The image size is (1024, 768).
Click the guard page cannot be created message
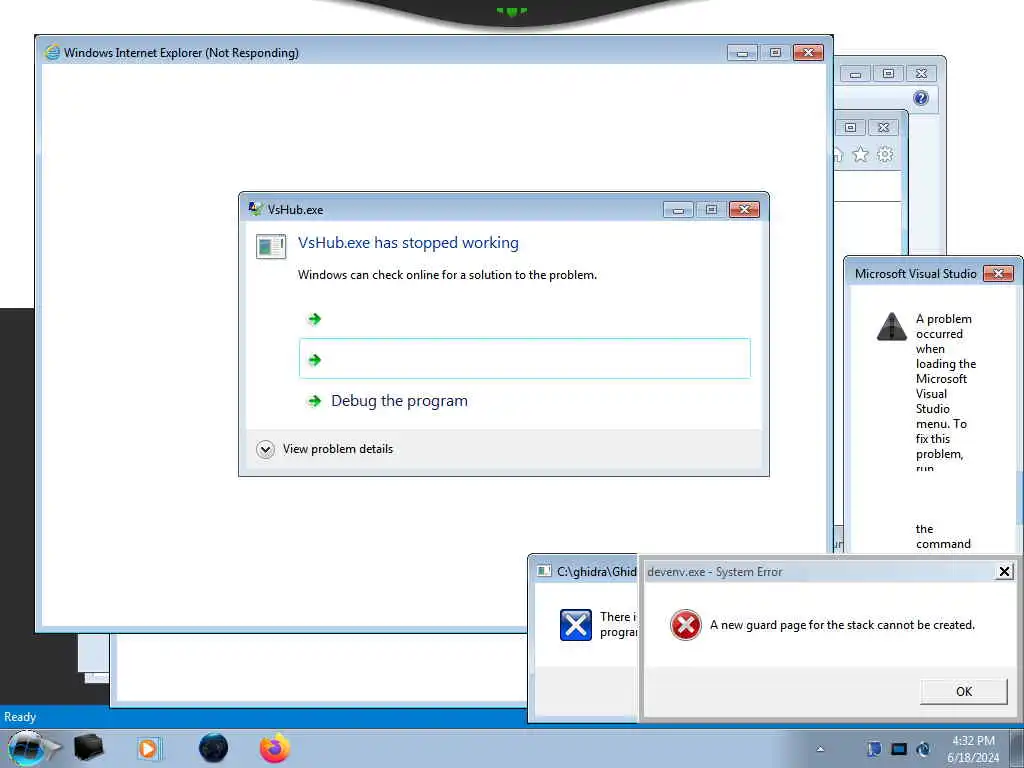(x=842, y=625)
